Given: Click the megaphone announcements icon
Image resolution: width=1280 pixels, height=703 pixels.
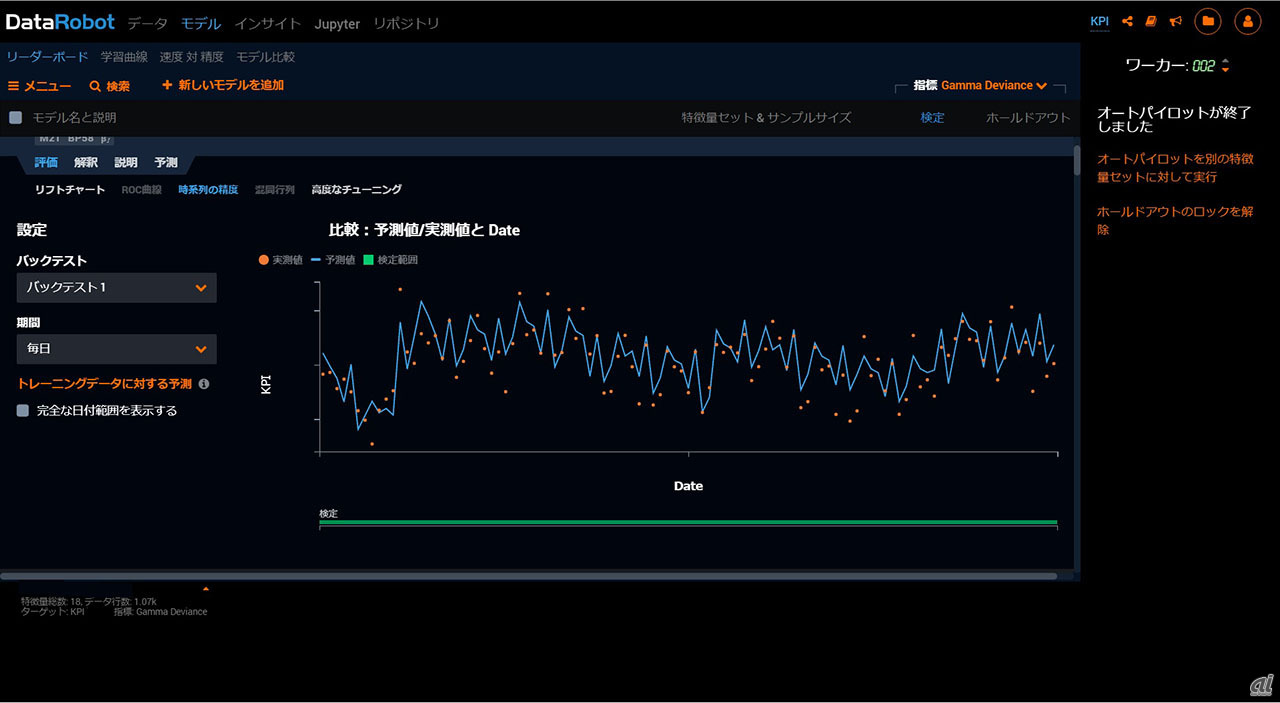Looking at the screenshot, I should point(1175,21).
